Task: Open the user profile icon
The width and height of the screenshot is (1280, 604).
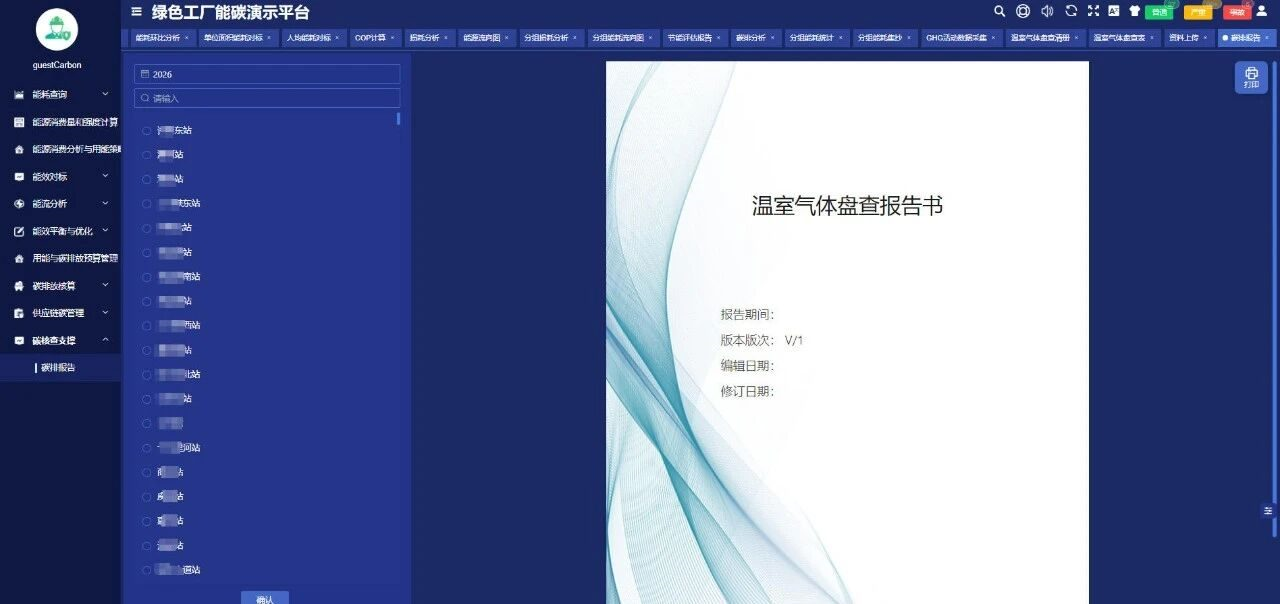Action: pyautogui.click(x=1261, y=11)
